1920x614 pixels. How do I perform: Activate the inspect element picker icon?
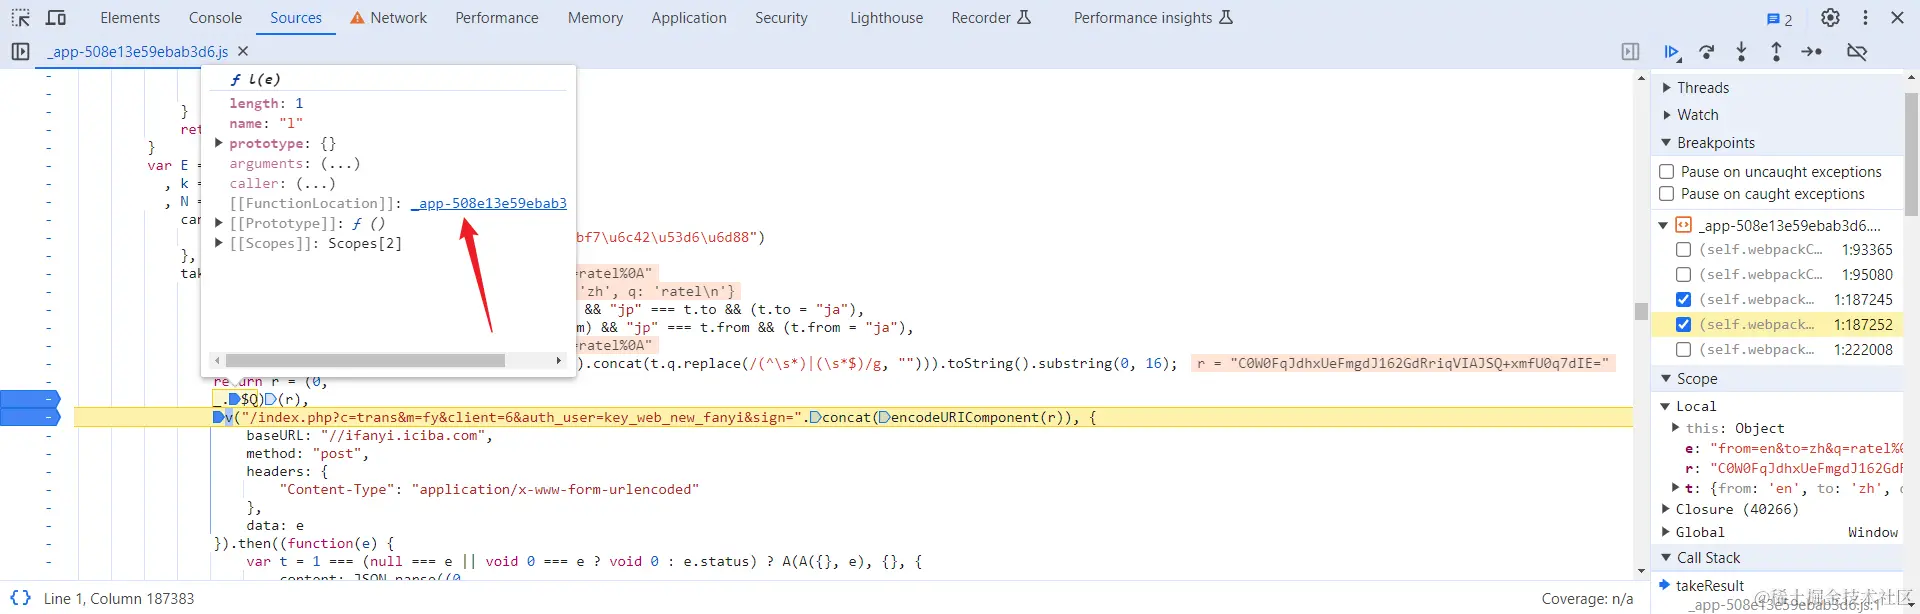point(20,18)
